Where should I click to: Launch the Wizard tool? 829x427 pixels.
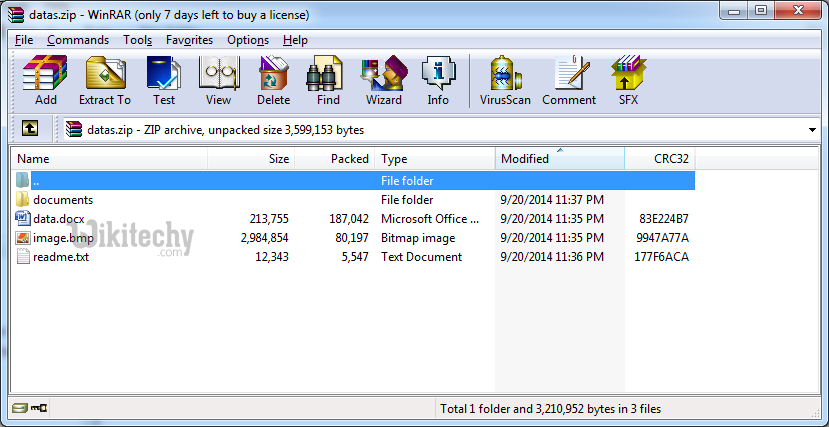(384, 80)
